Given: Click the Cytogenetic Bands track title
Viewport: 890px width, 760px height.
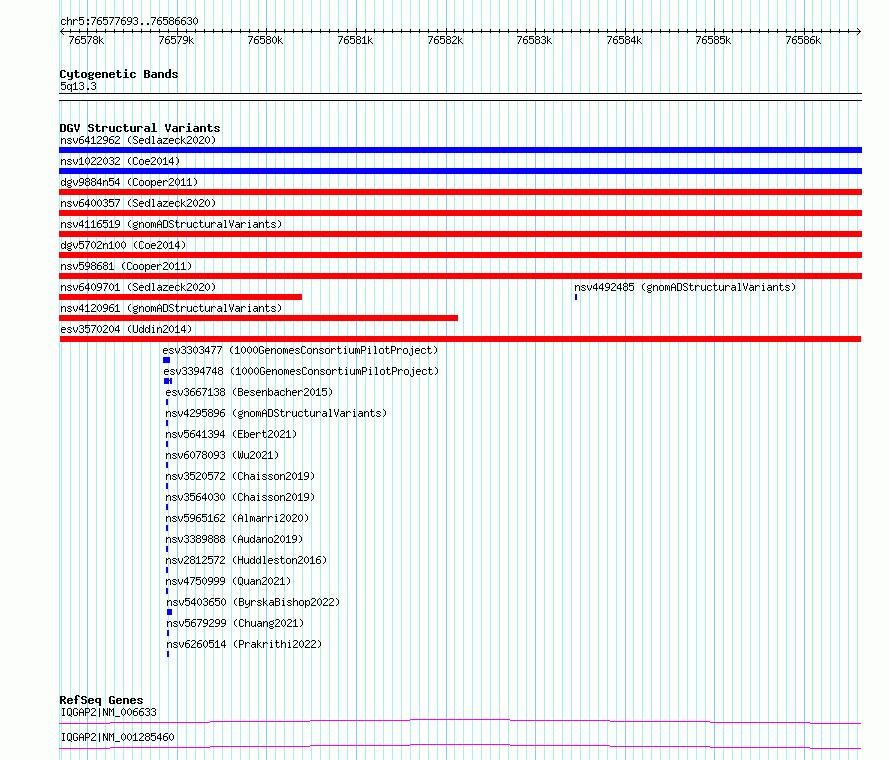Looking at the screenshot, I should [119, 74].
